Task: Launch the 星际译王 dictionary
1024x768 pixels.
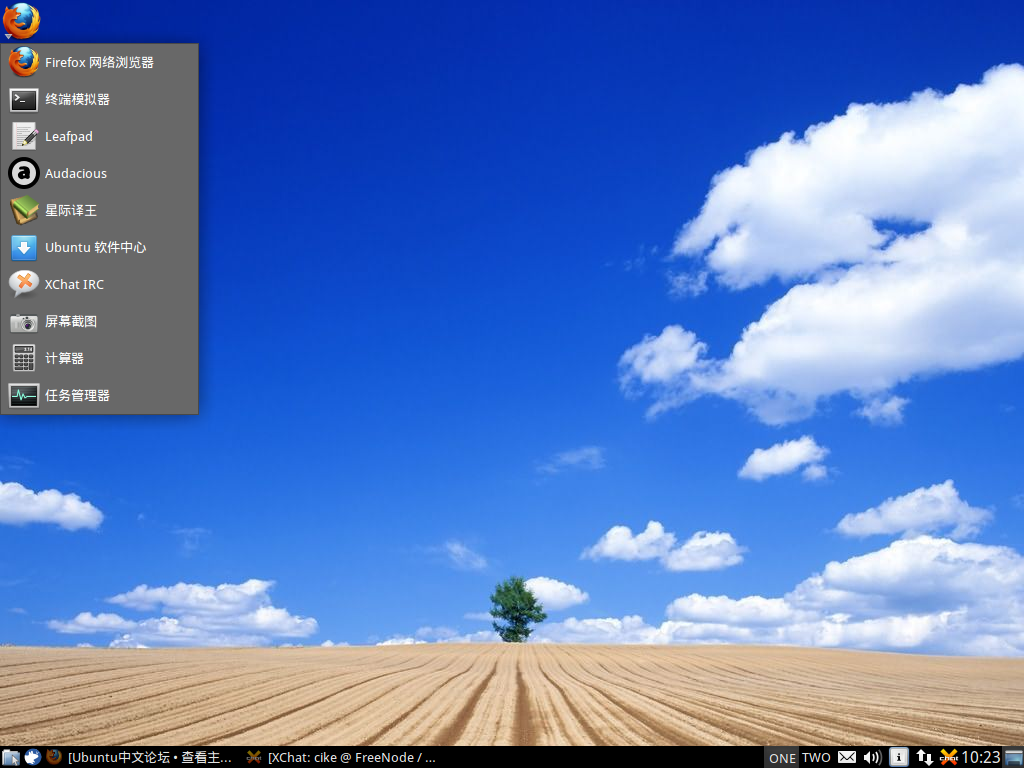Action: [x=99, y=211]
